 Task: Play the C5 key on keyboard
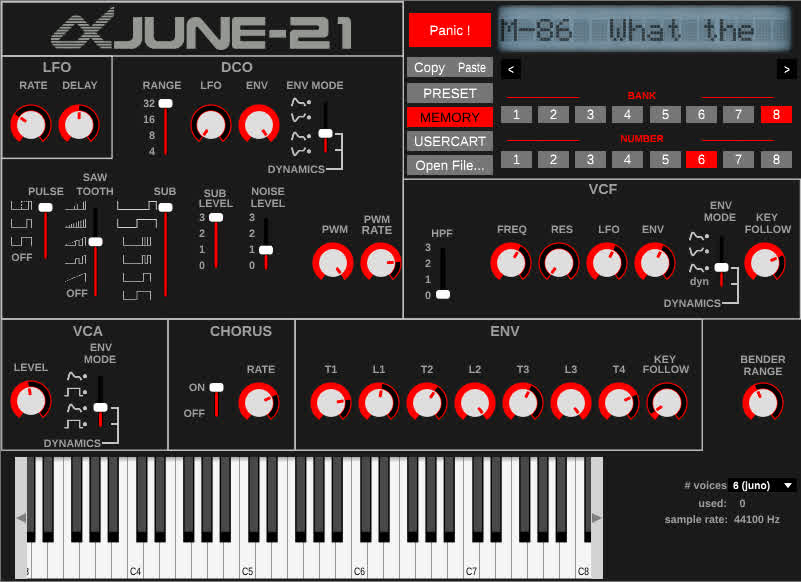[249, 560]
